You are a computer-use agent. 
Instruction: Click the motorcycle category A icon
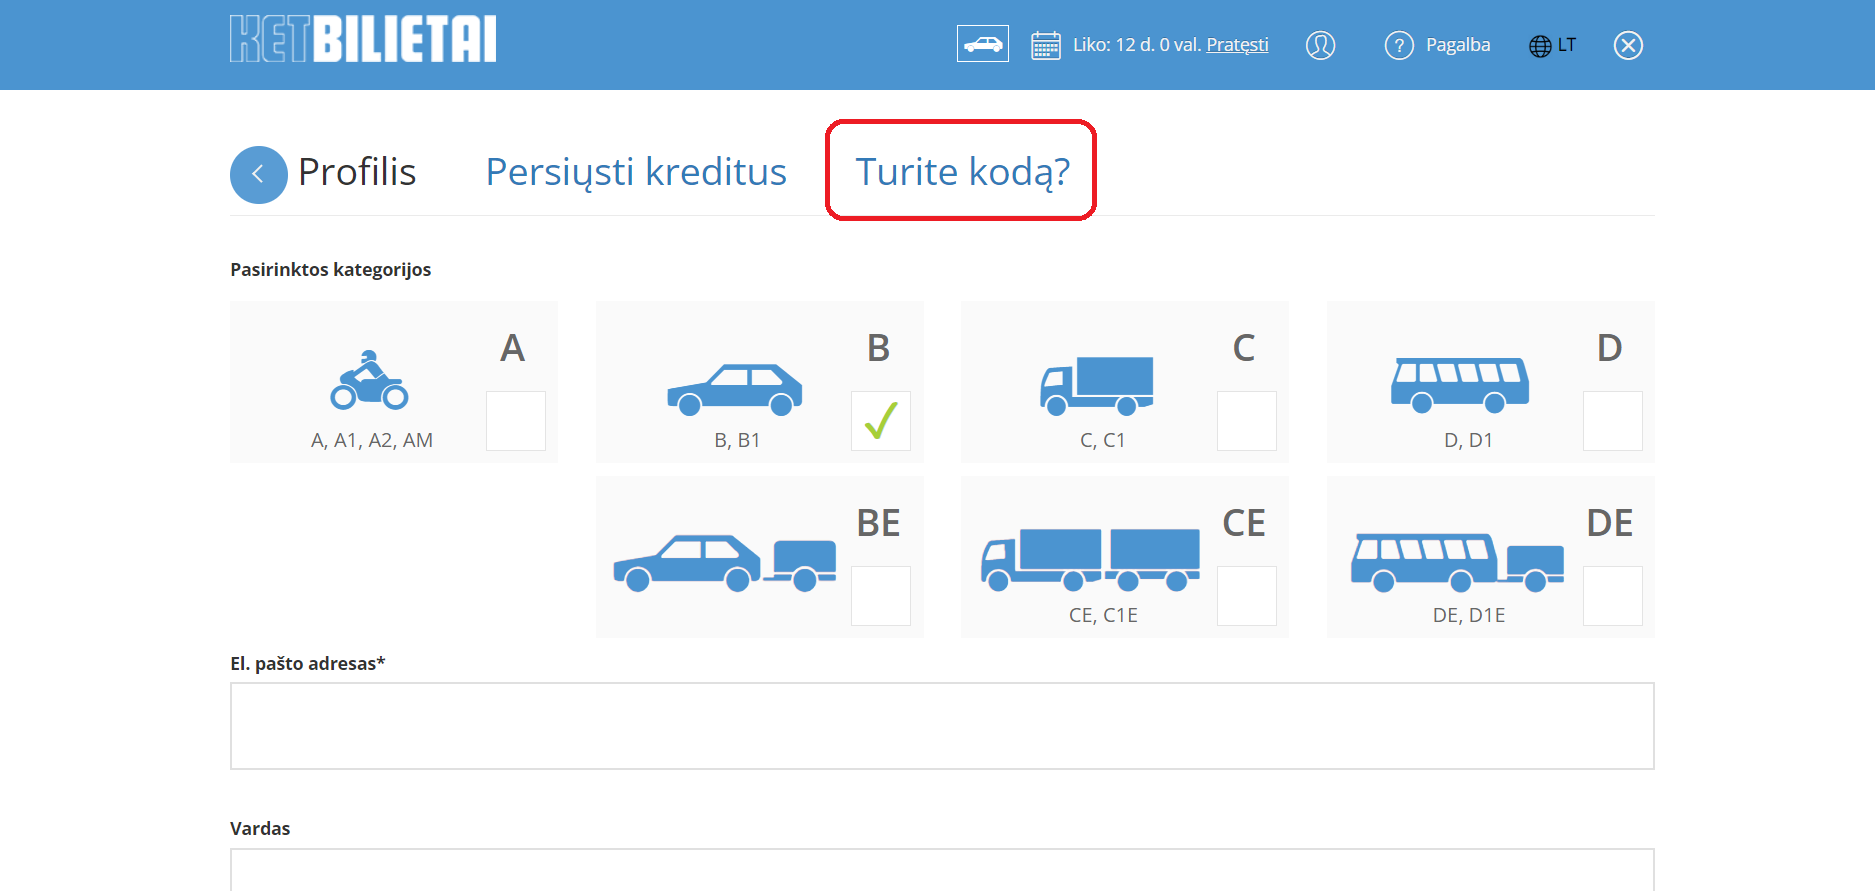(x=369, y=381)
